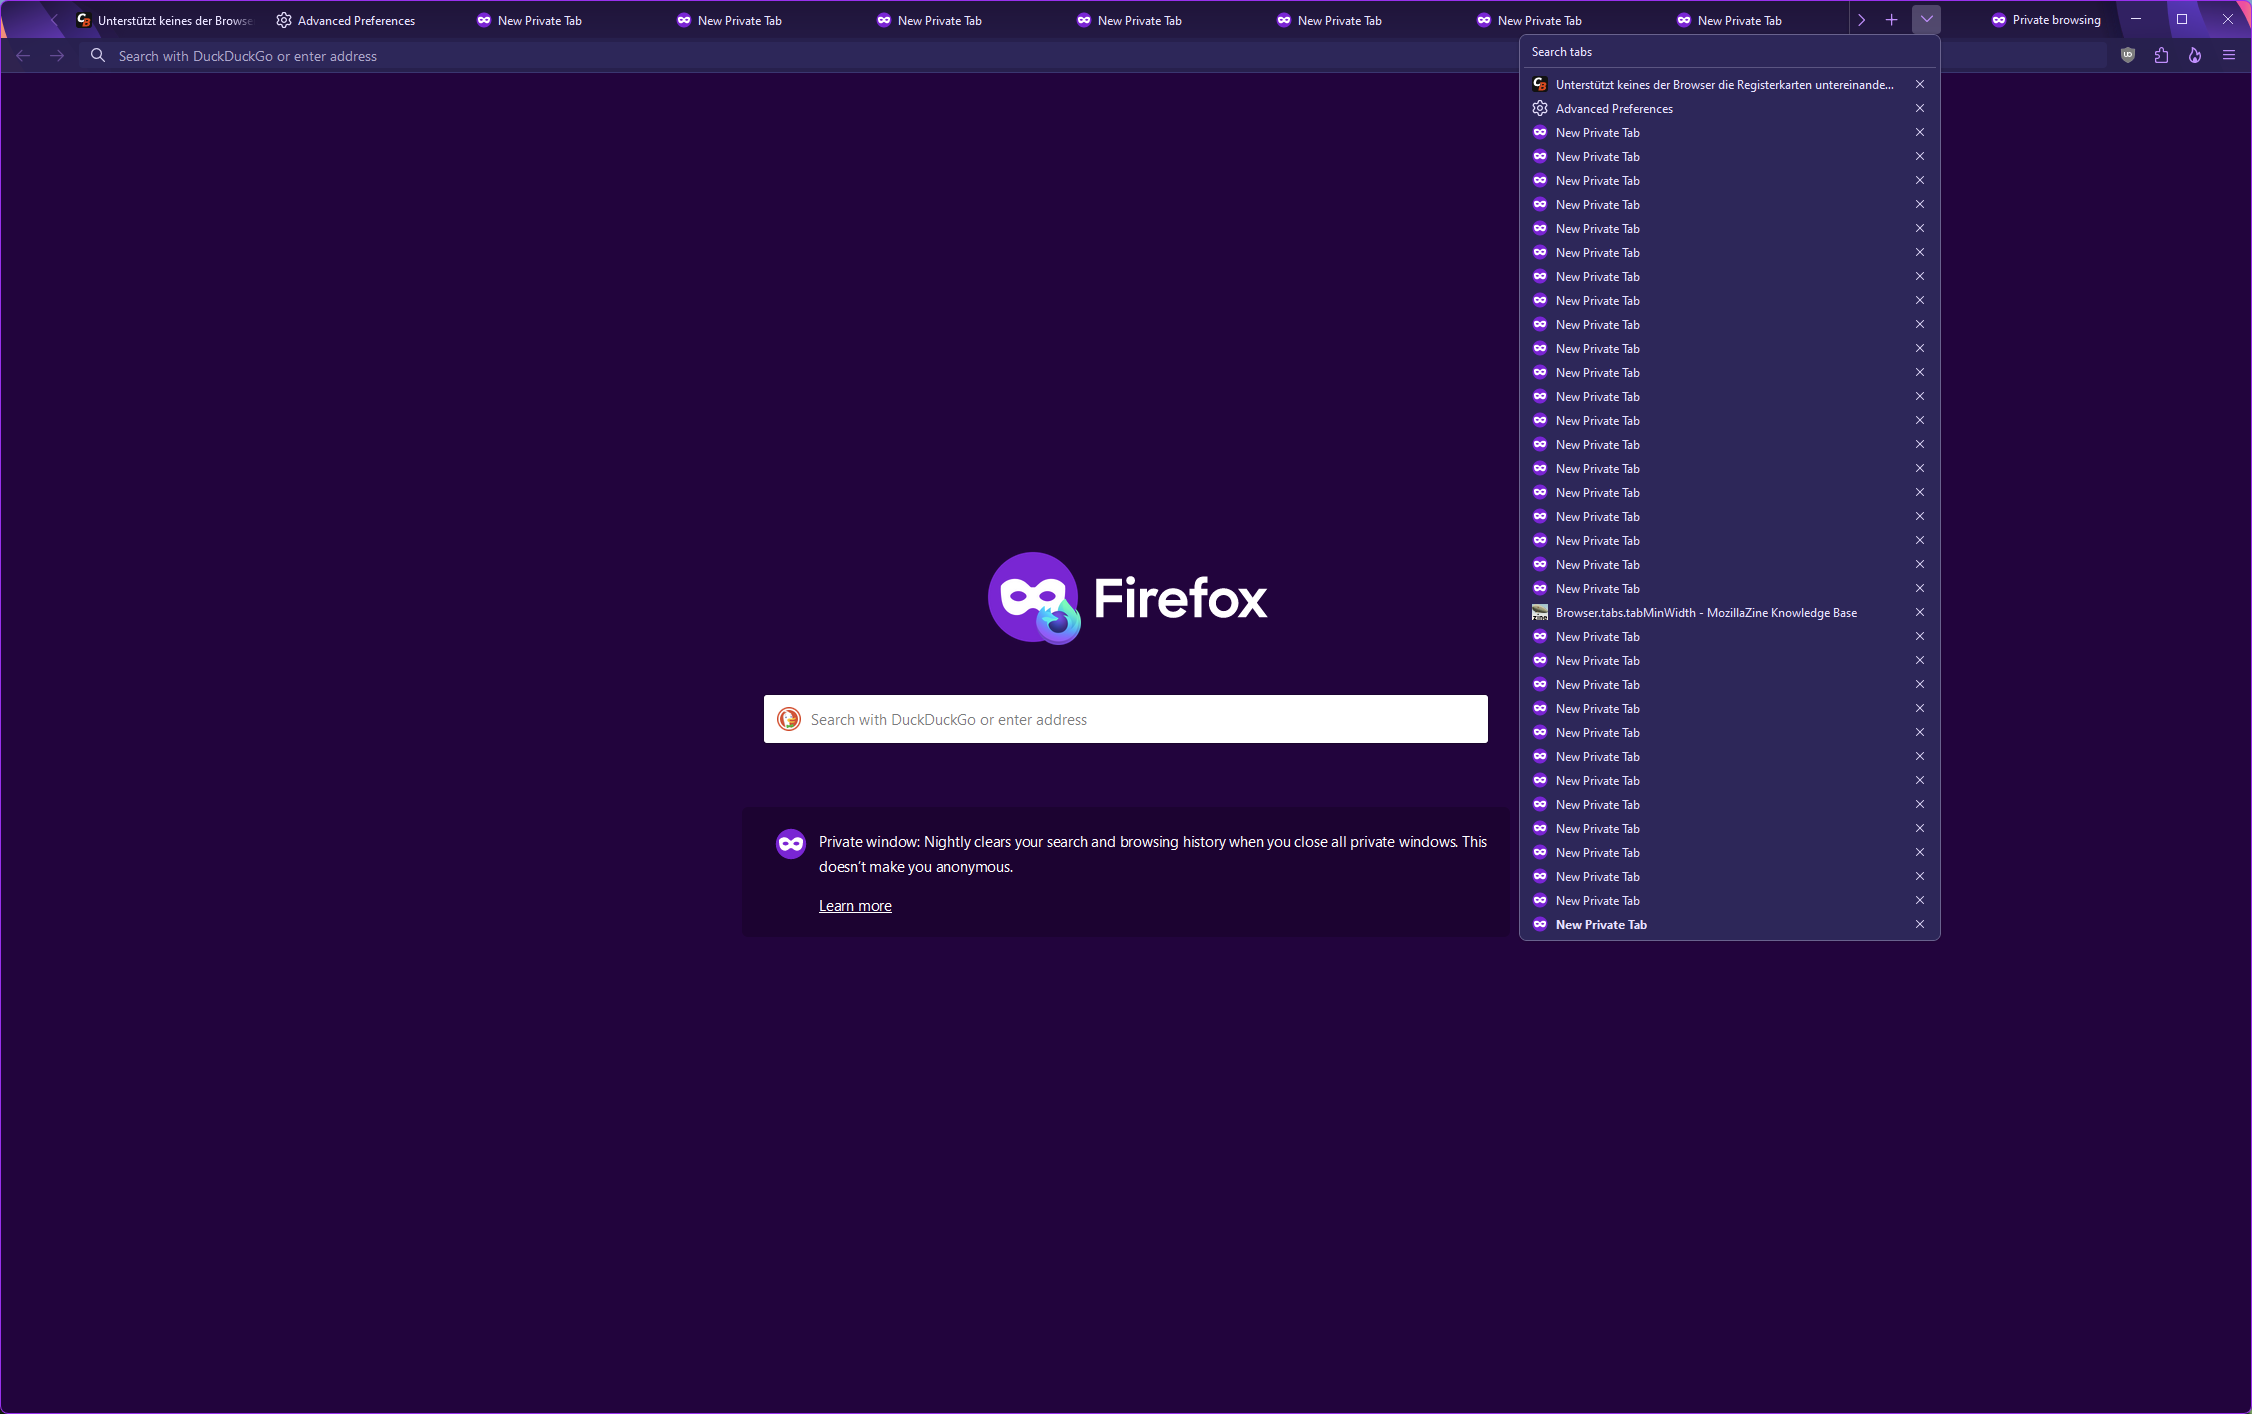Viewport: 2252px width, 1414px height.
Task: Close 'Browser.tabs.tabMinWidth' entry from list panel
Action: 1920,613
